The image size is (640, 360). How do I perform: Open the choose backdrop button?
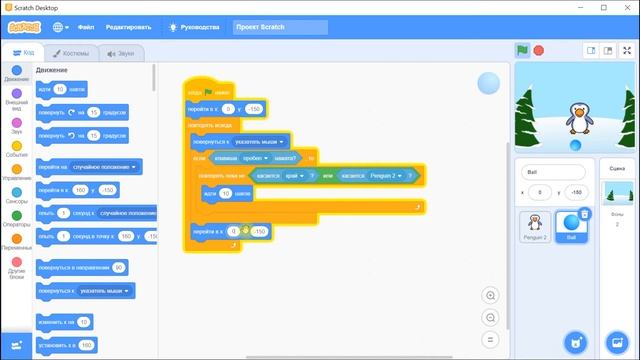[617, 342]
